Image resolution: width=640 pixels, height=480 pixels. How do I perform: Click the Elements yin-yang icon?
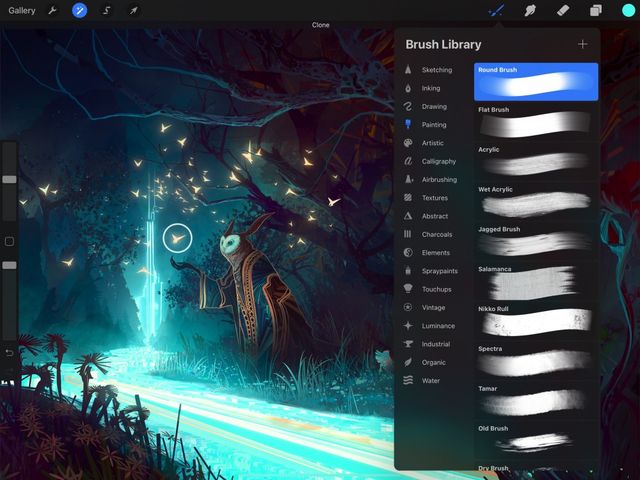408,253
